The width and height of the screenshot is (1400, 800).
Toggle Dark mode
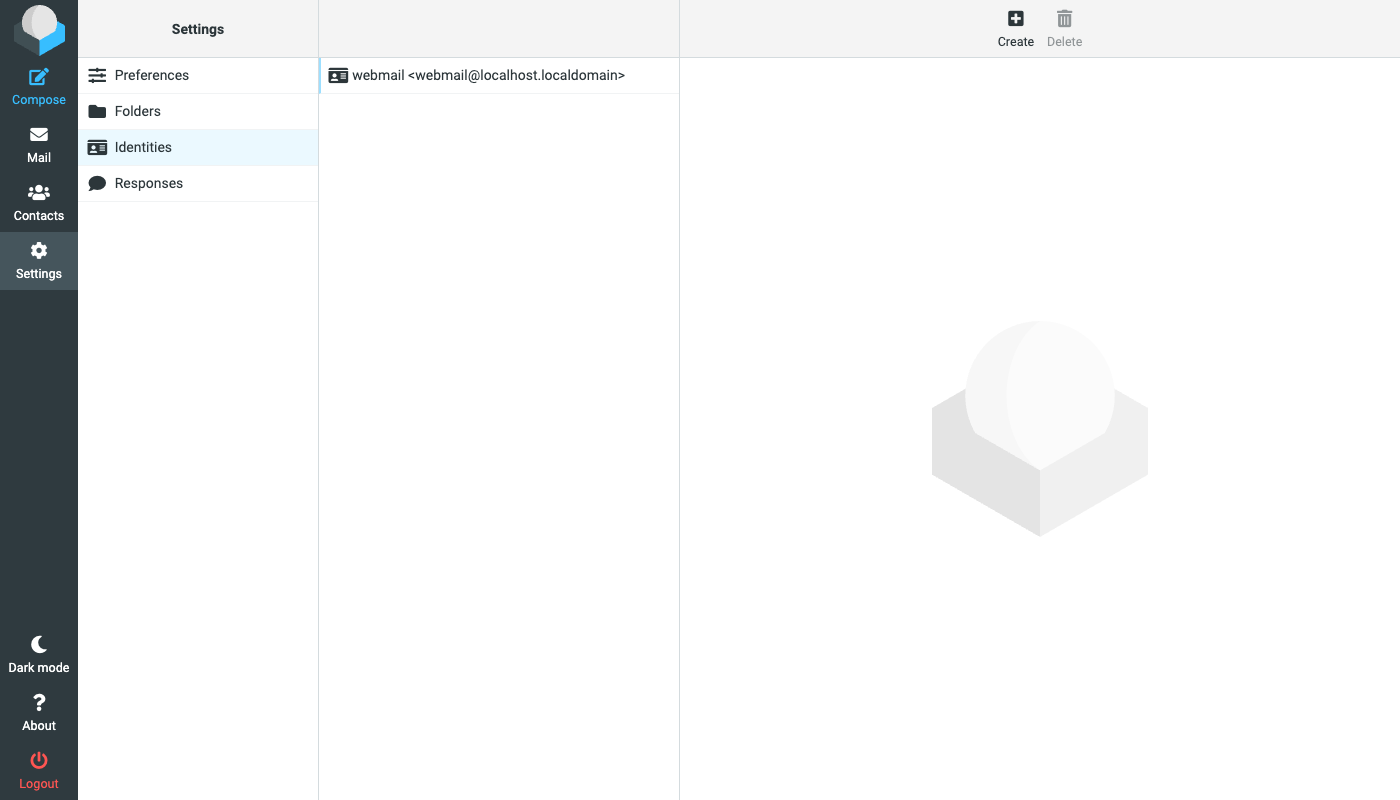[39, 655]
